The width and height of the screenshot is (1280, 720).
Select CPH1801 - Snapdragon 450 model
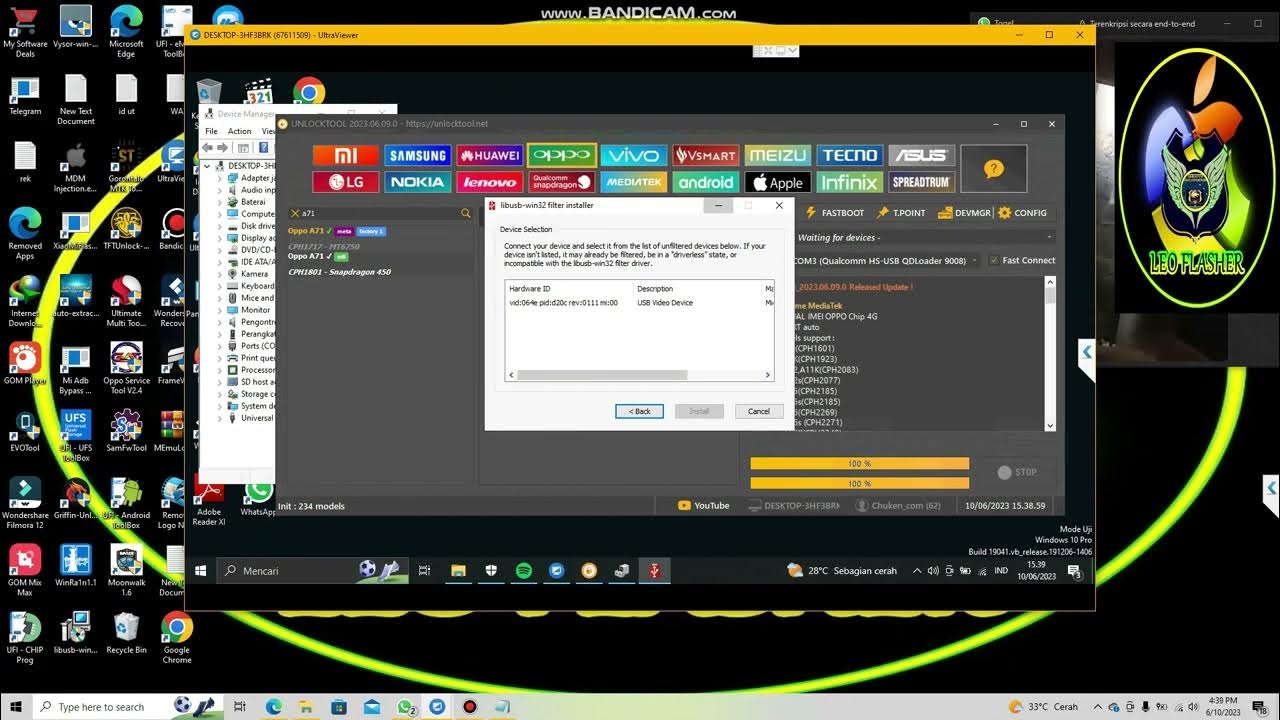(339, 272)
